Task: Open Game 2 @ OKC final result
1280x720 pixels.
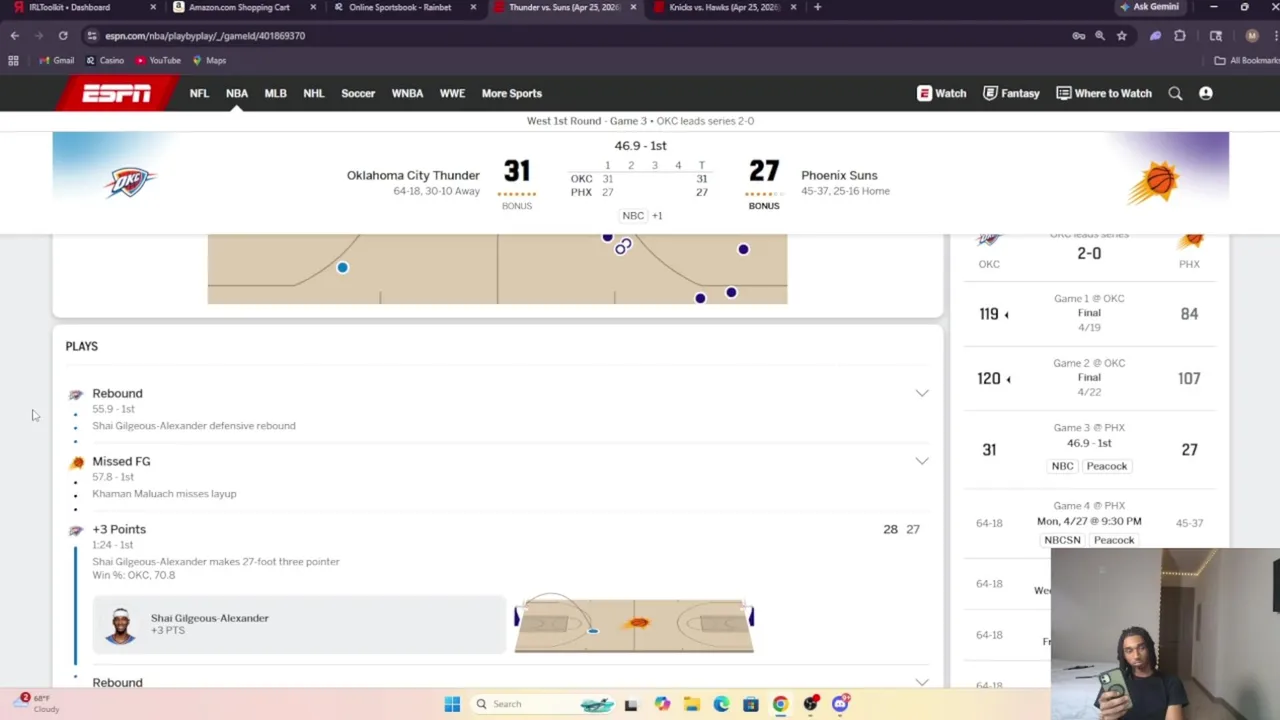Action: 1089,378
